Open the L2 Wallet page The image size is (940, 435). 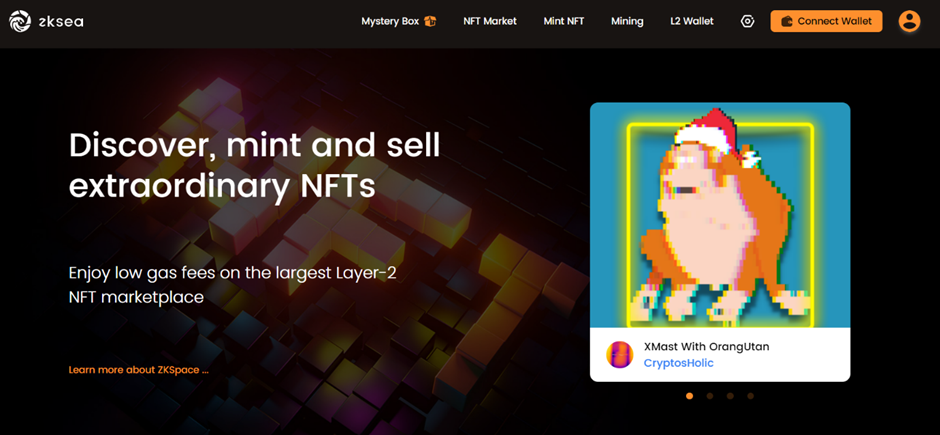point(692,21)
